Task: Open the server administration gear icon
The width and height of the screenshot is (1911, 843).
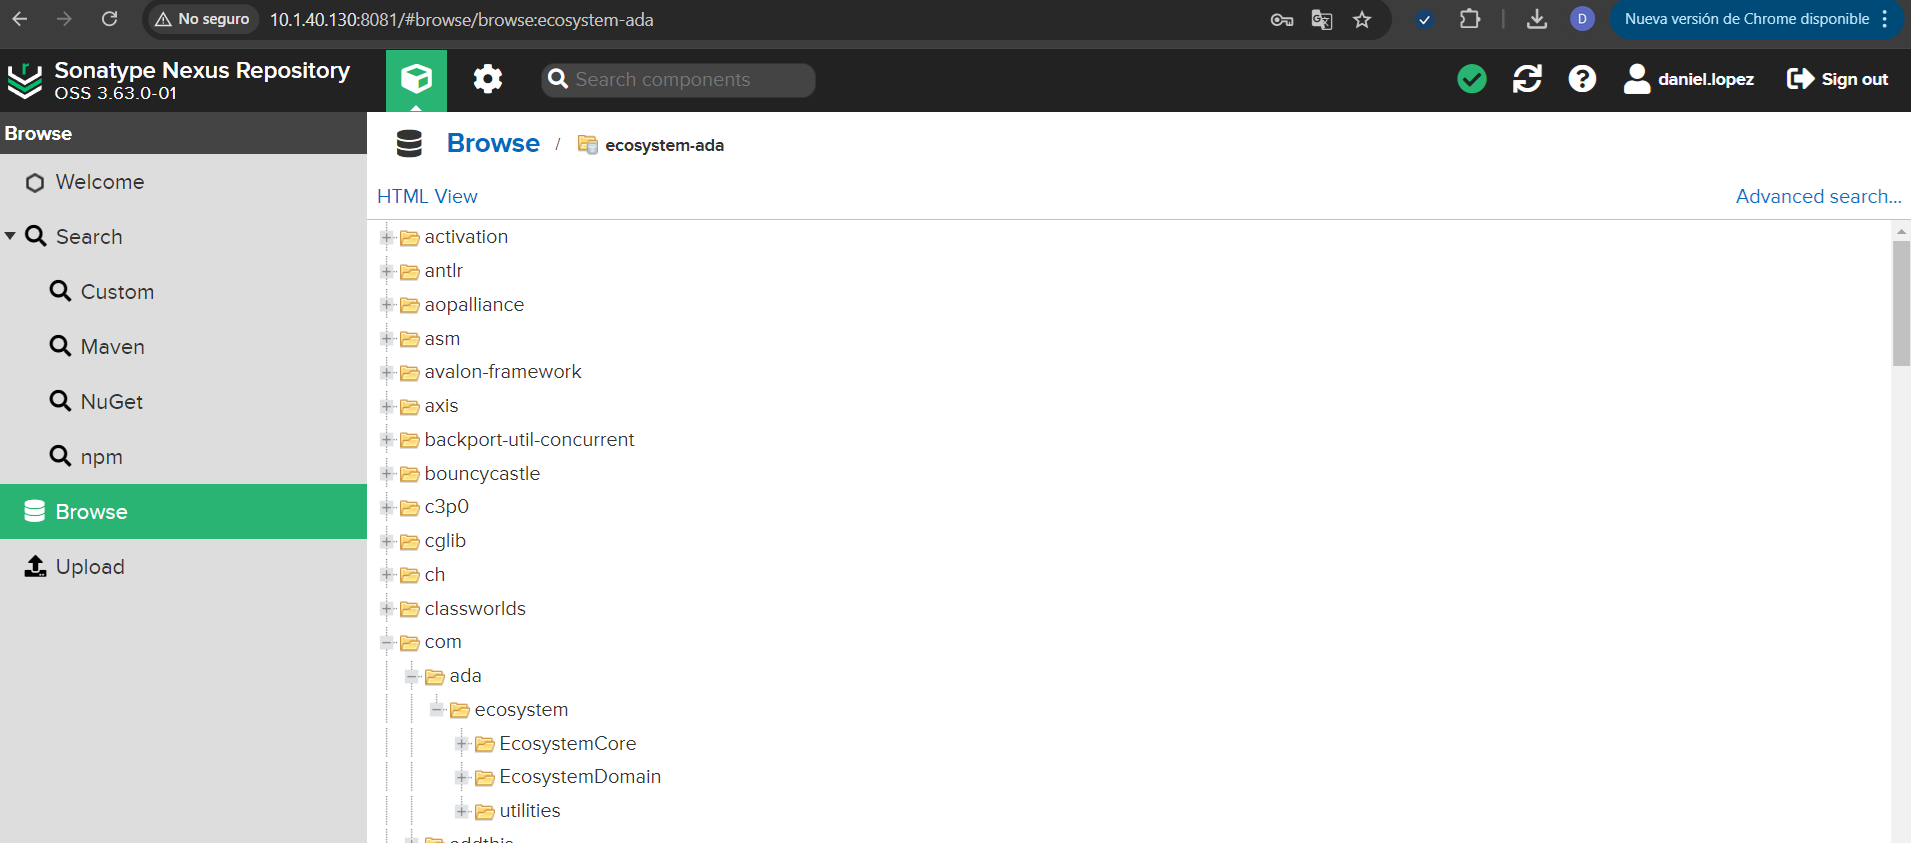Action: [x=487, y=79]
